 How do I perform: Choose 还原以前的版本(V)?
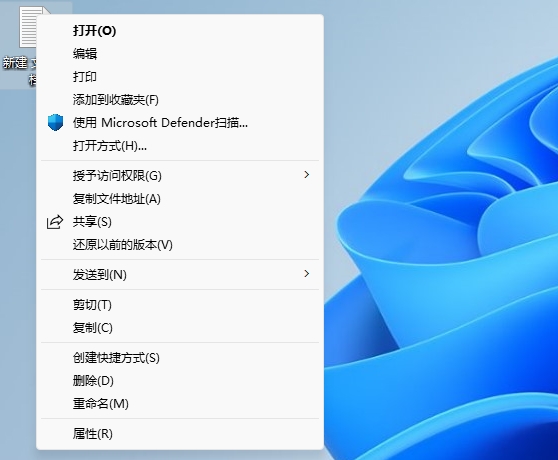(x=180, y=244)
